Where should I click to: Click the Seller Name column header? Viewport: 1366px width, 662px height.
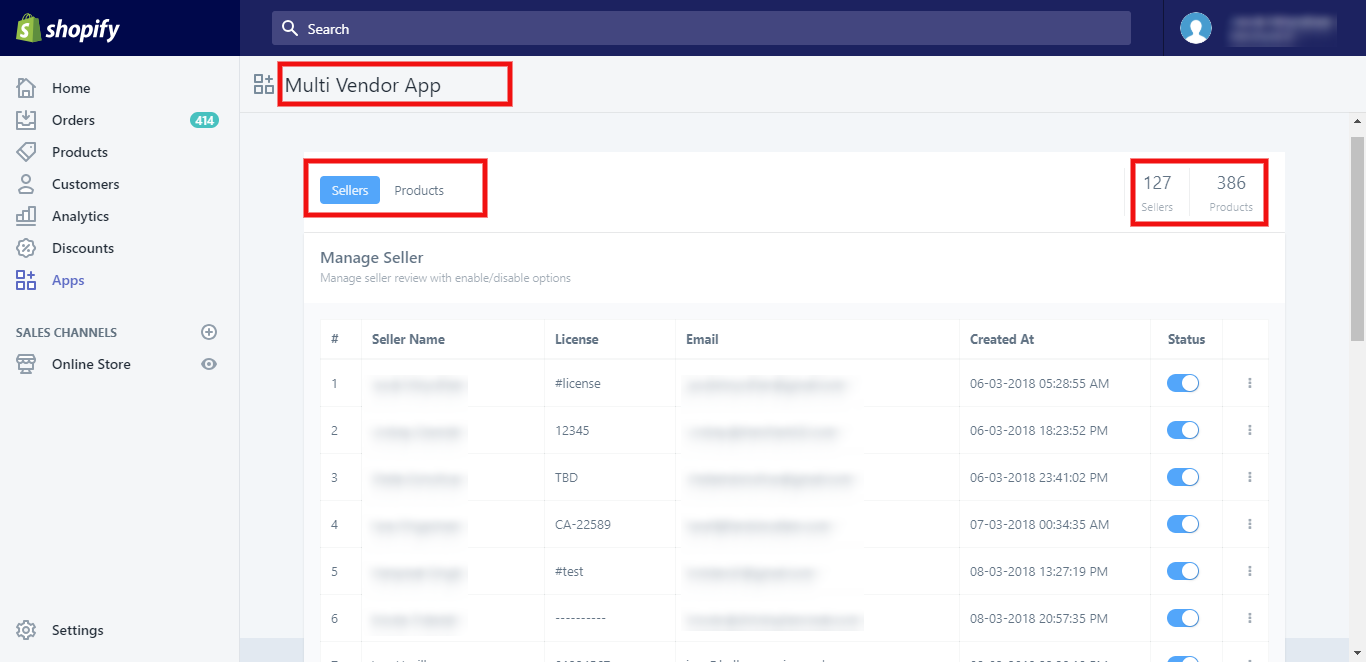408,339
